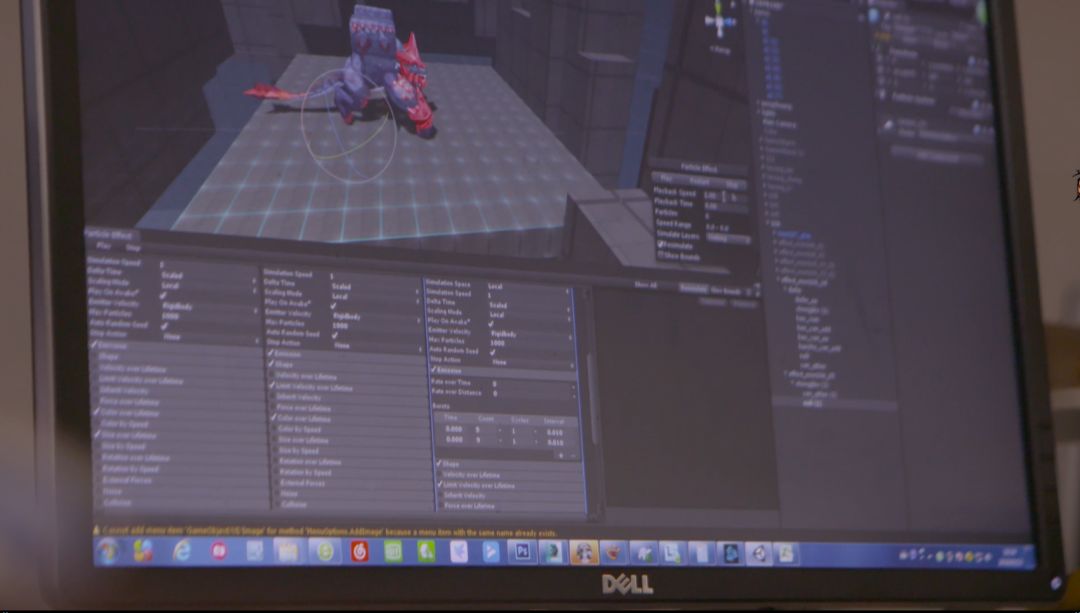This screenshot has height=613, width=1080.
Task: Toggle Auto Random Seed in third particle column
Action: coord(492,352)
